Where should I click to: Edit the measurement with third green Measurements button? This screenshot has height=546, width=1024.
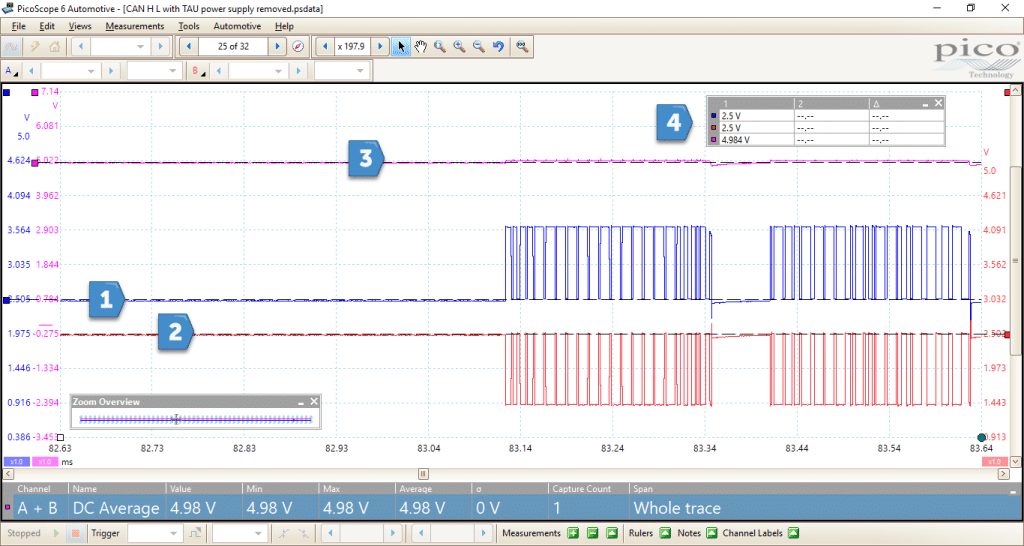click(x=612, y=533)
